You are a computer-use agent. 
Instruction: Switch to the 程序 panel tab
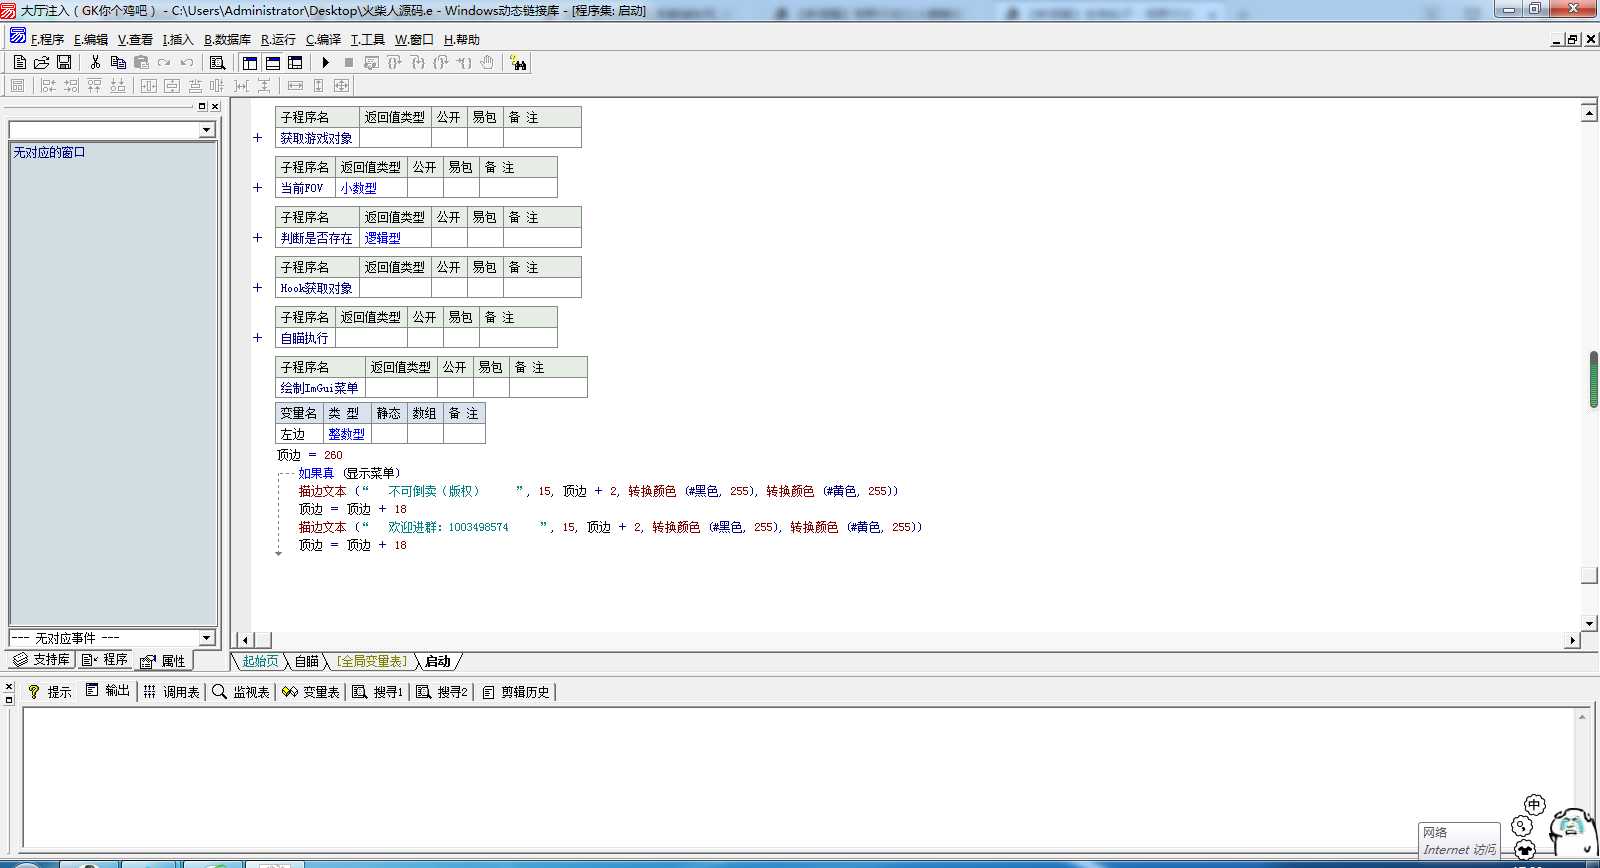[x=105, y=660]
